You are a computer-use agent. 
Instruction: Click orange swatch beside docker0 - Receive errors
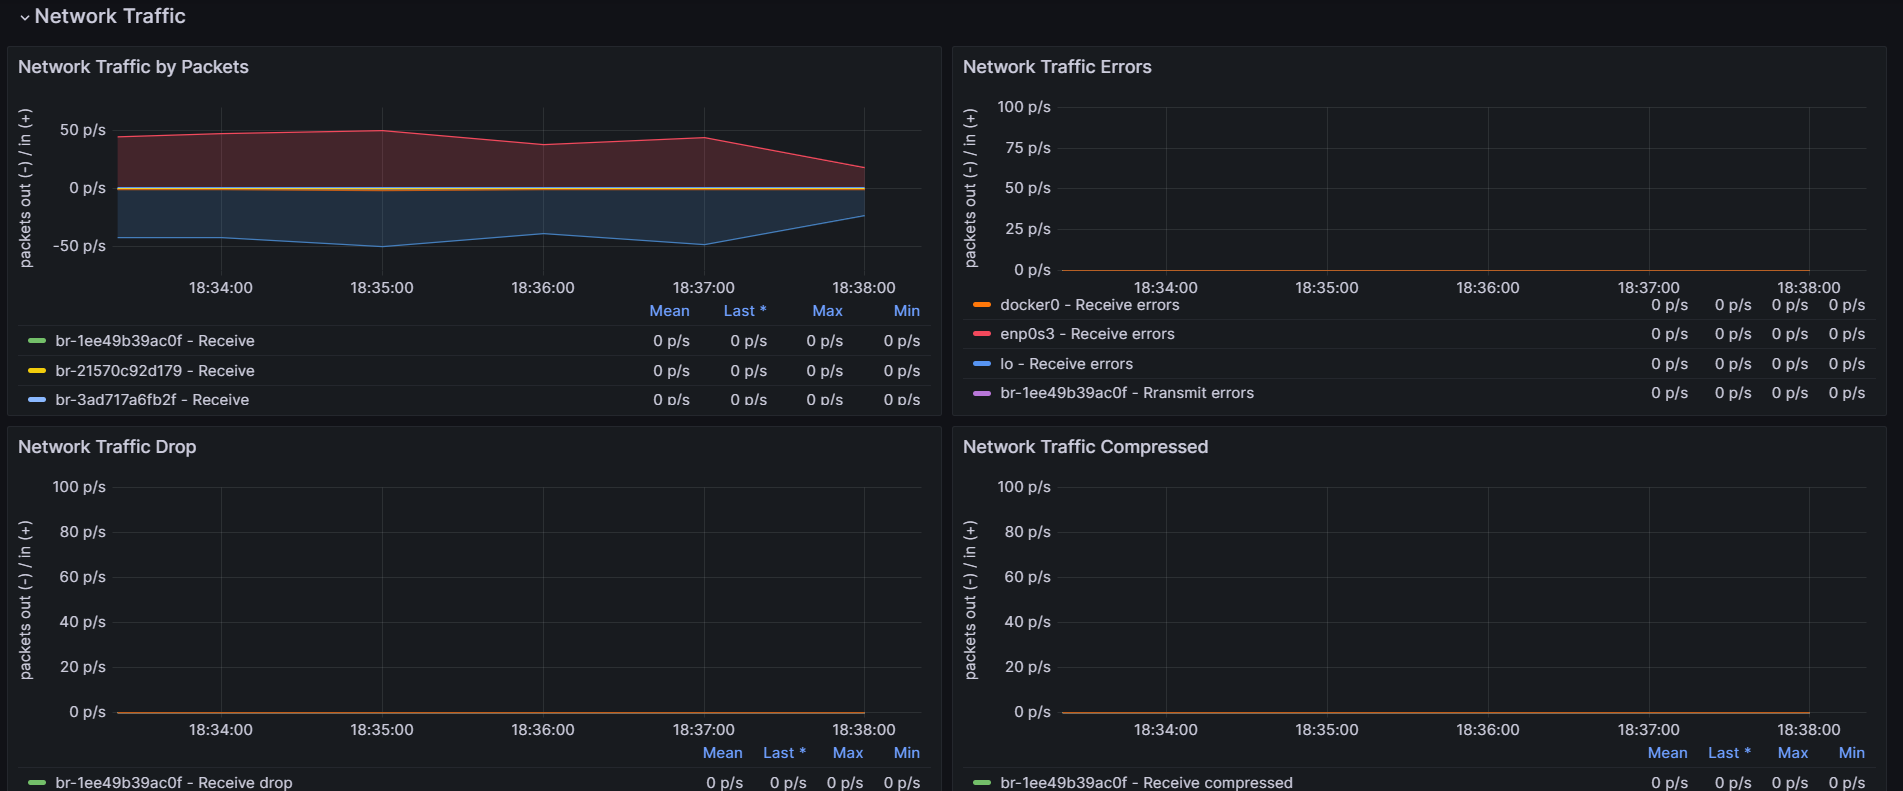(982, 305)
